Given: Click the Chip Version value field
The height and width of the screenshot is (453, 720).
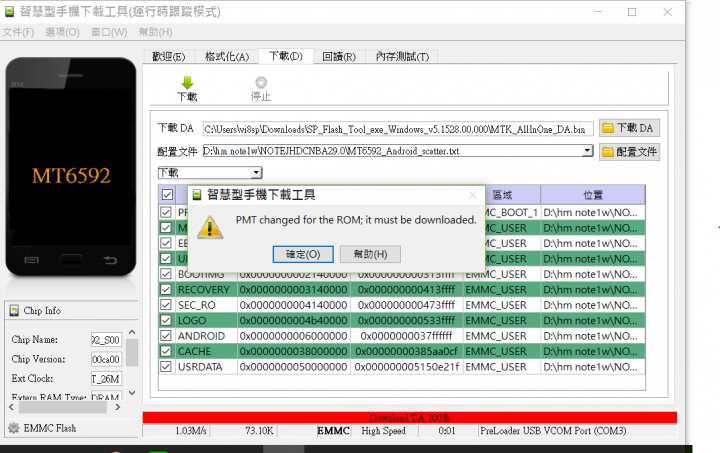Looking at the screenshot, I should click(107, 359).
